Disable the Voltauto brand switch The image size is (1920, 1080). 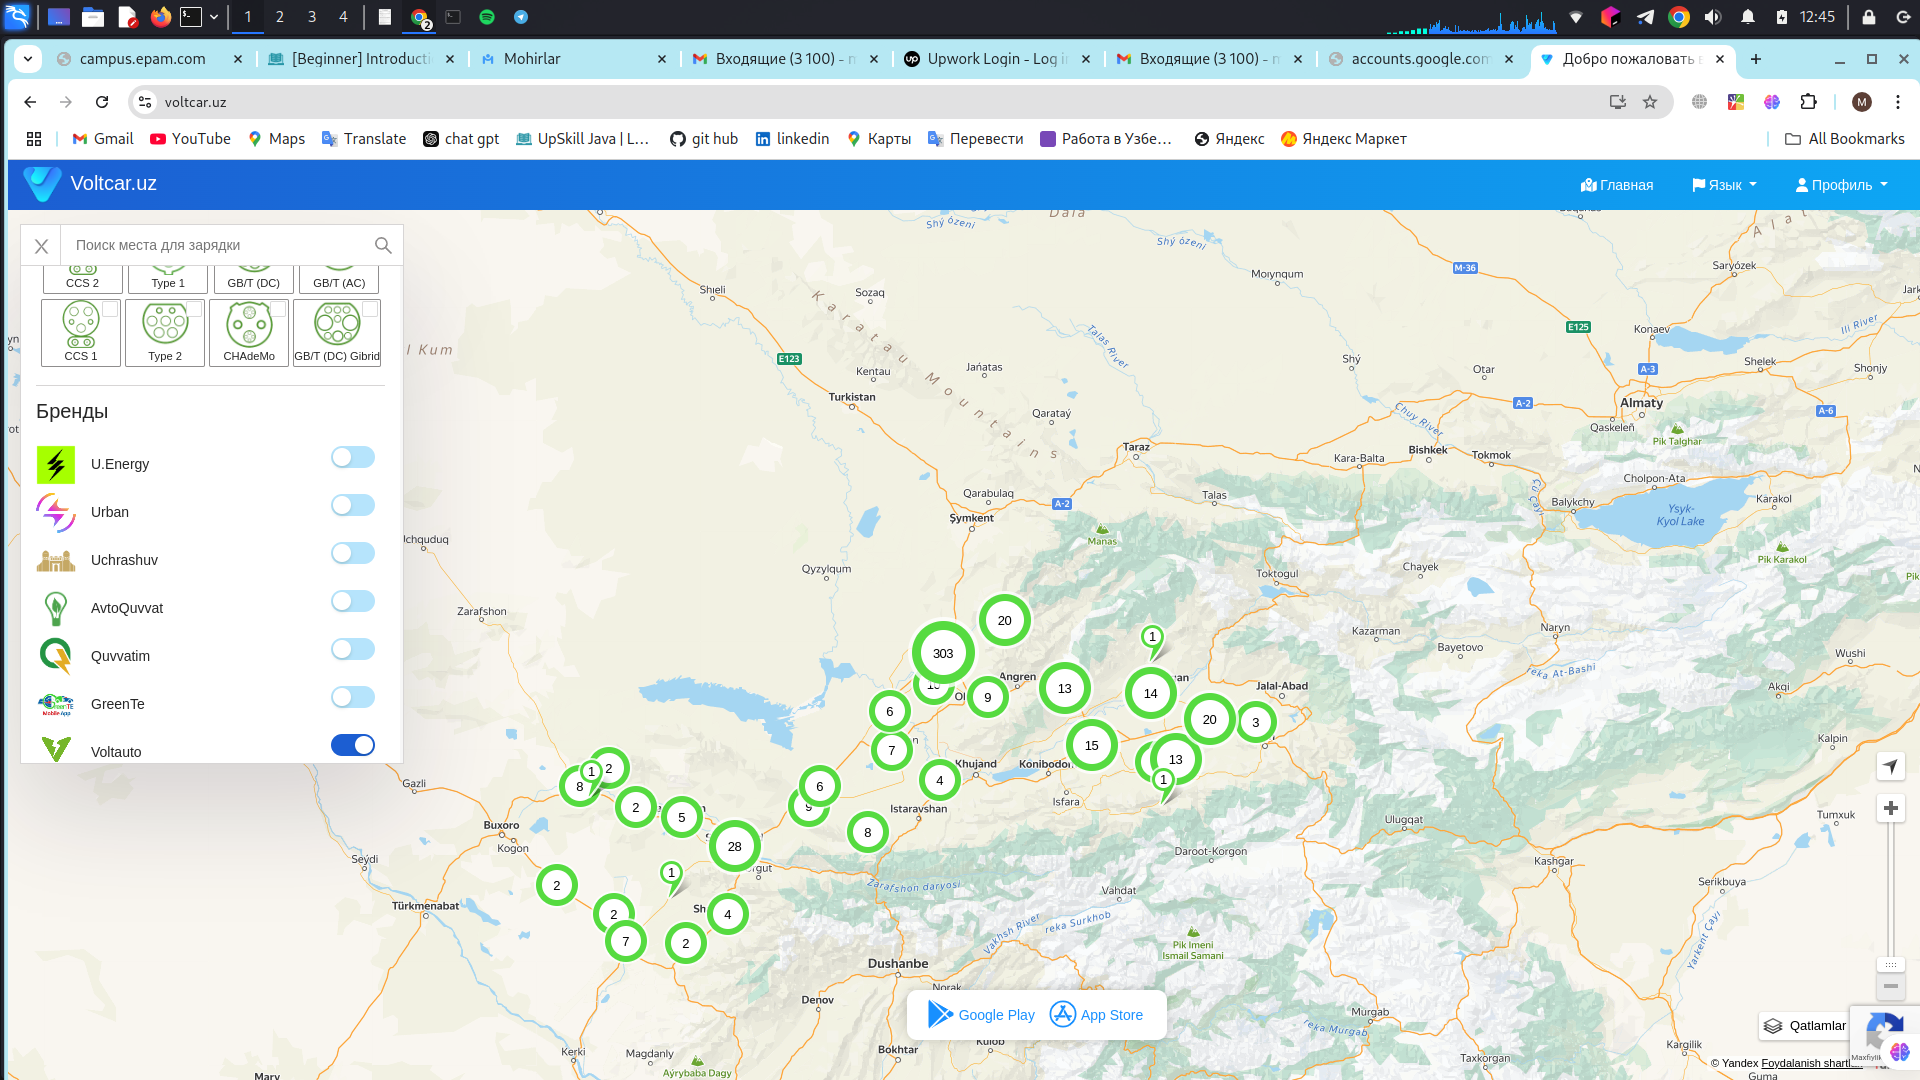[x=353, y=745]
